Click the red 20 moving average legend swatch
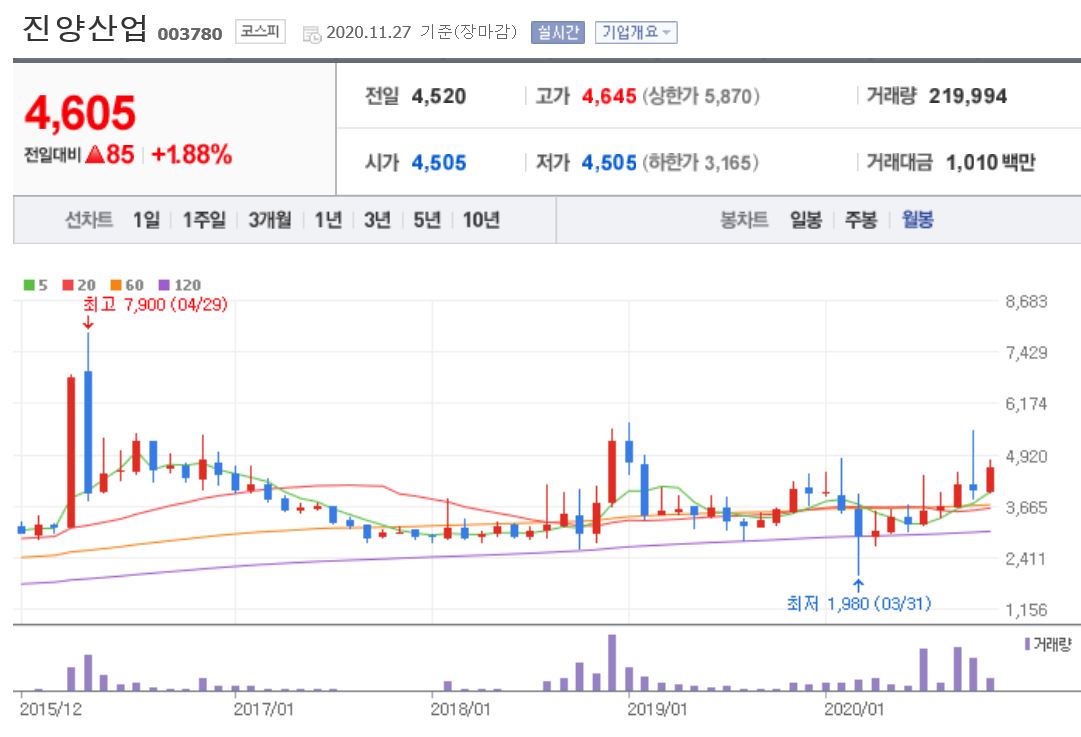The height and width of the screenshot is (737, 1081). coord(68,285)
